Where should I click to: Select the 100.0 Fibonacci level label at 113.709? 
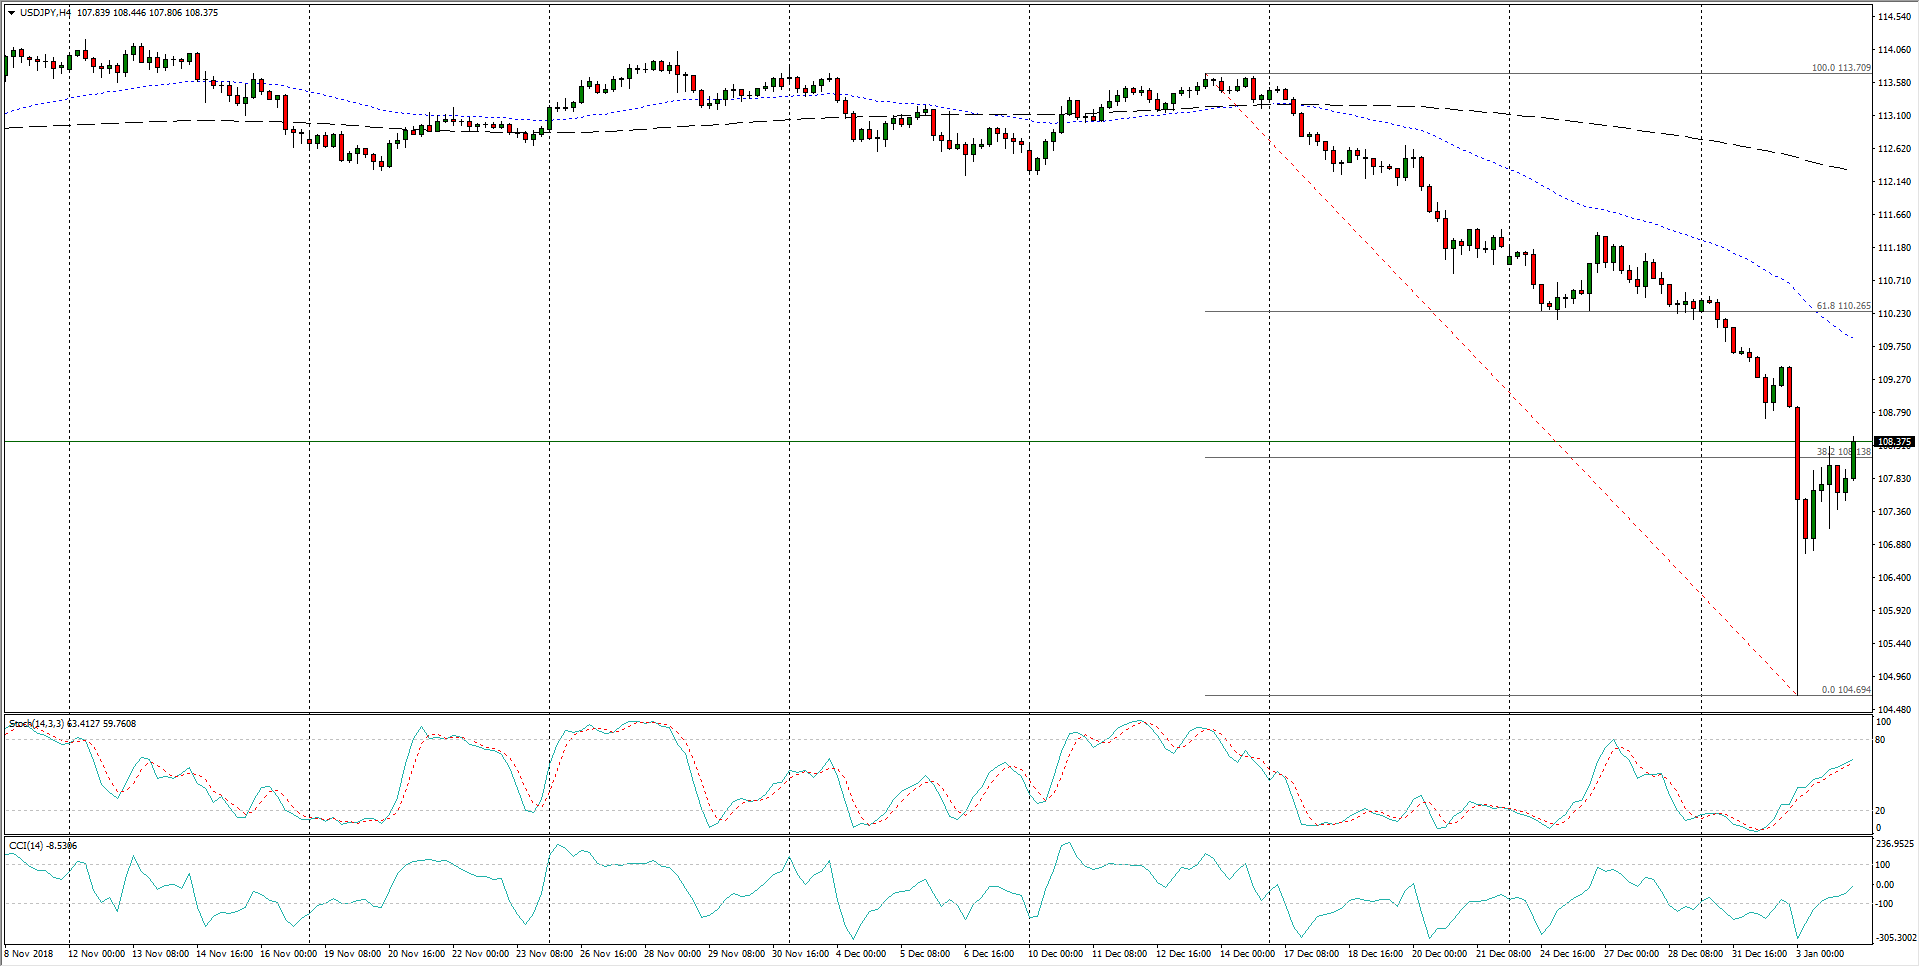click(1840, 68)
